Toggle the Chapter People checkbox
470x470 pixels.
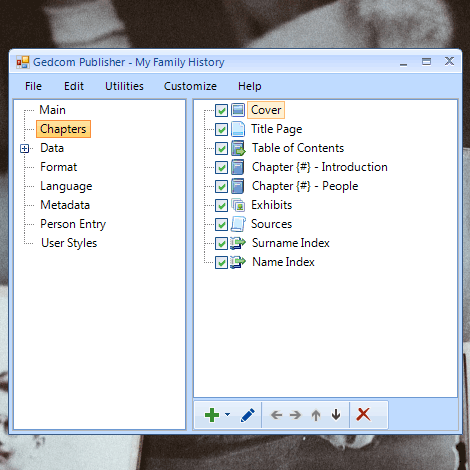[x=221, y=186]
